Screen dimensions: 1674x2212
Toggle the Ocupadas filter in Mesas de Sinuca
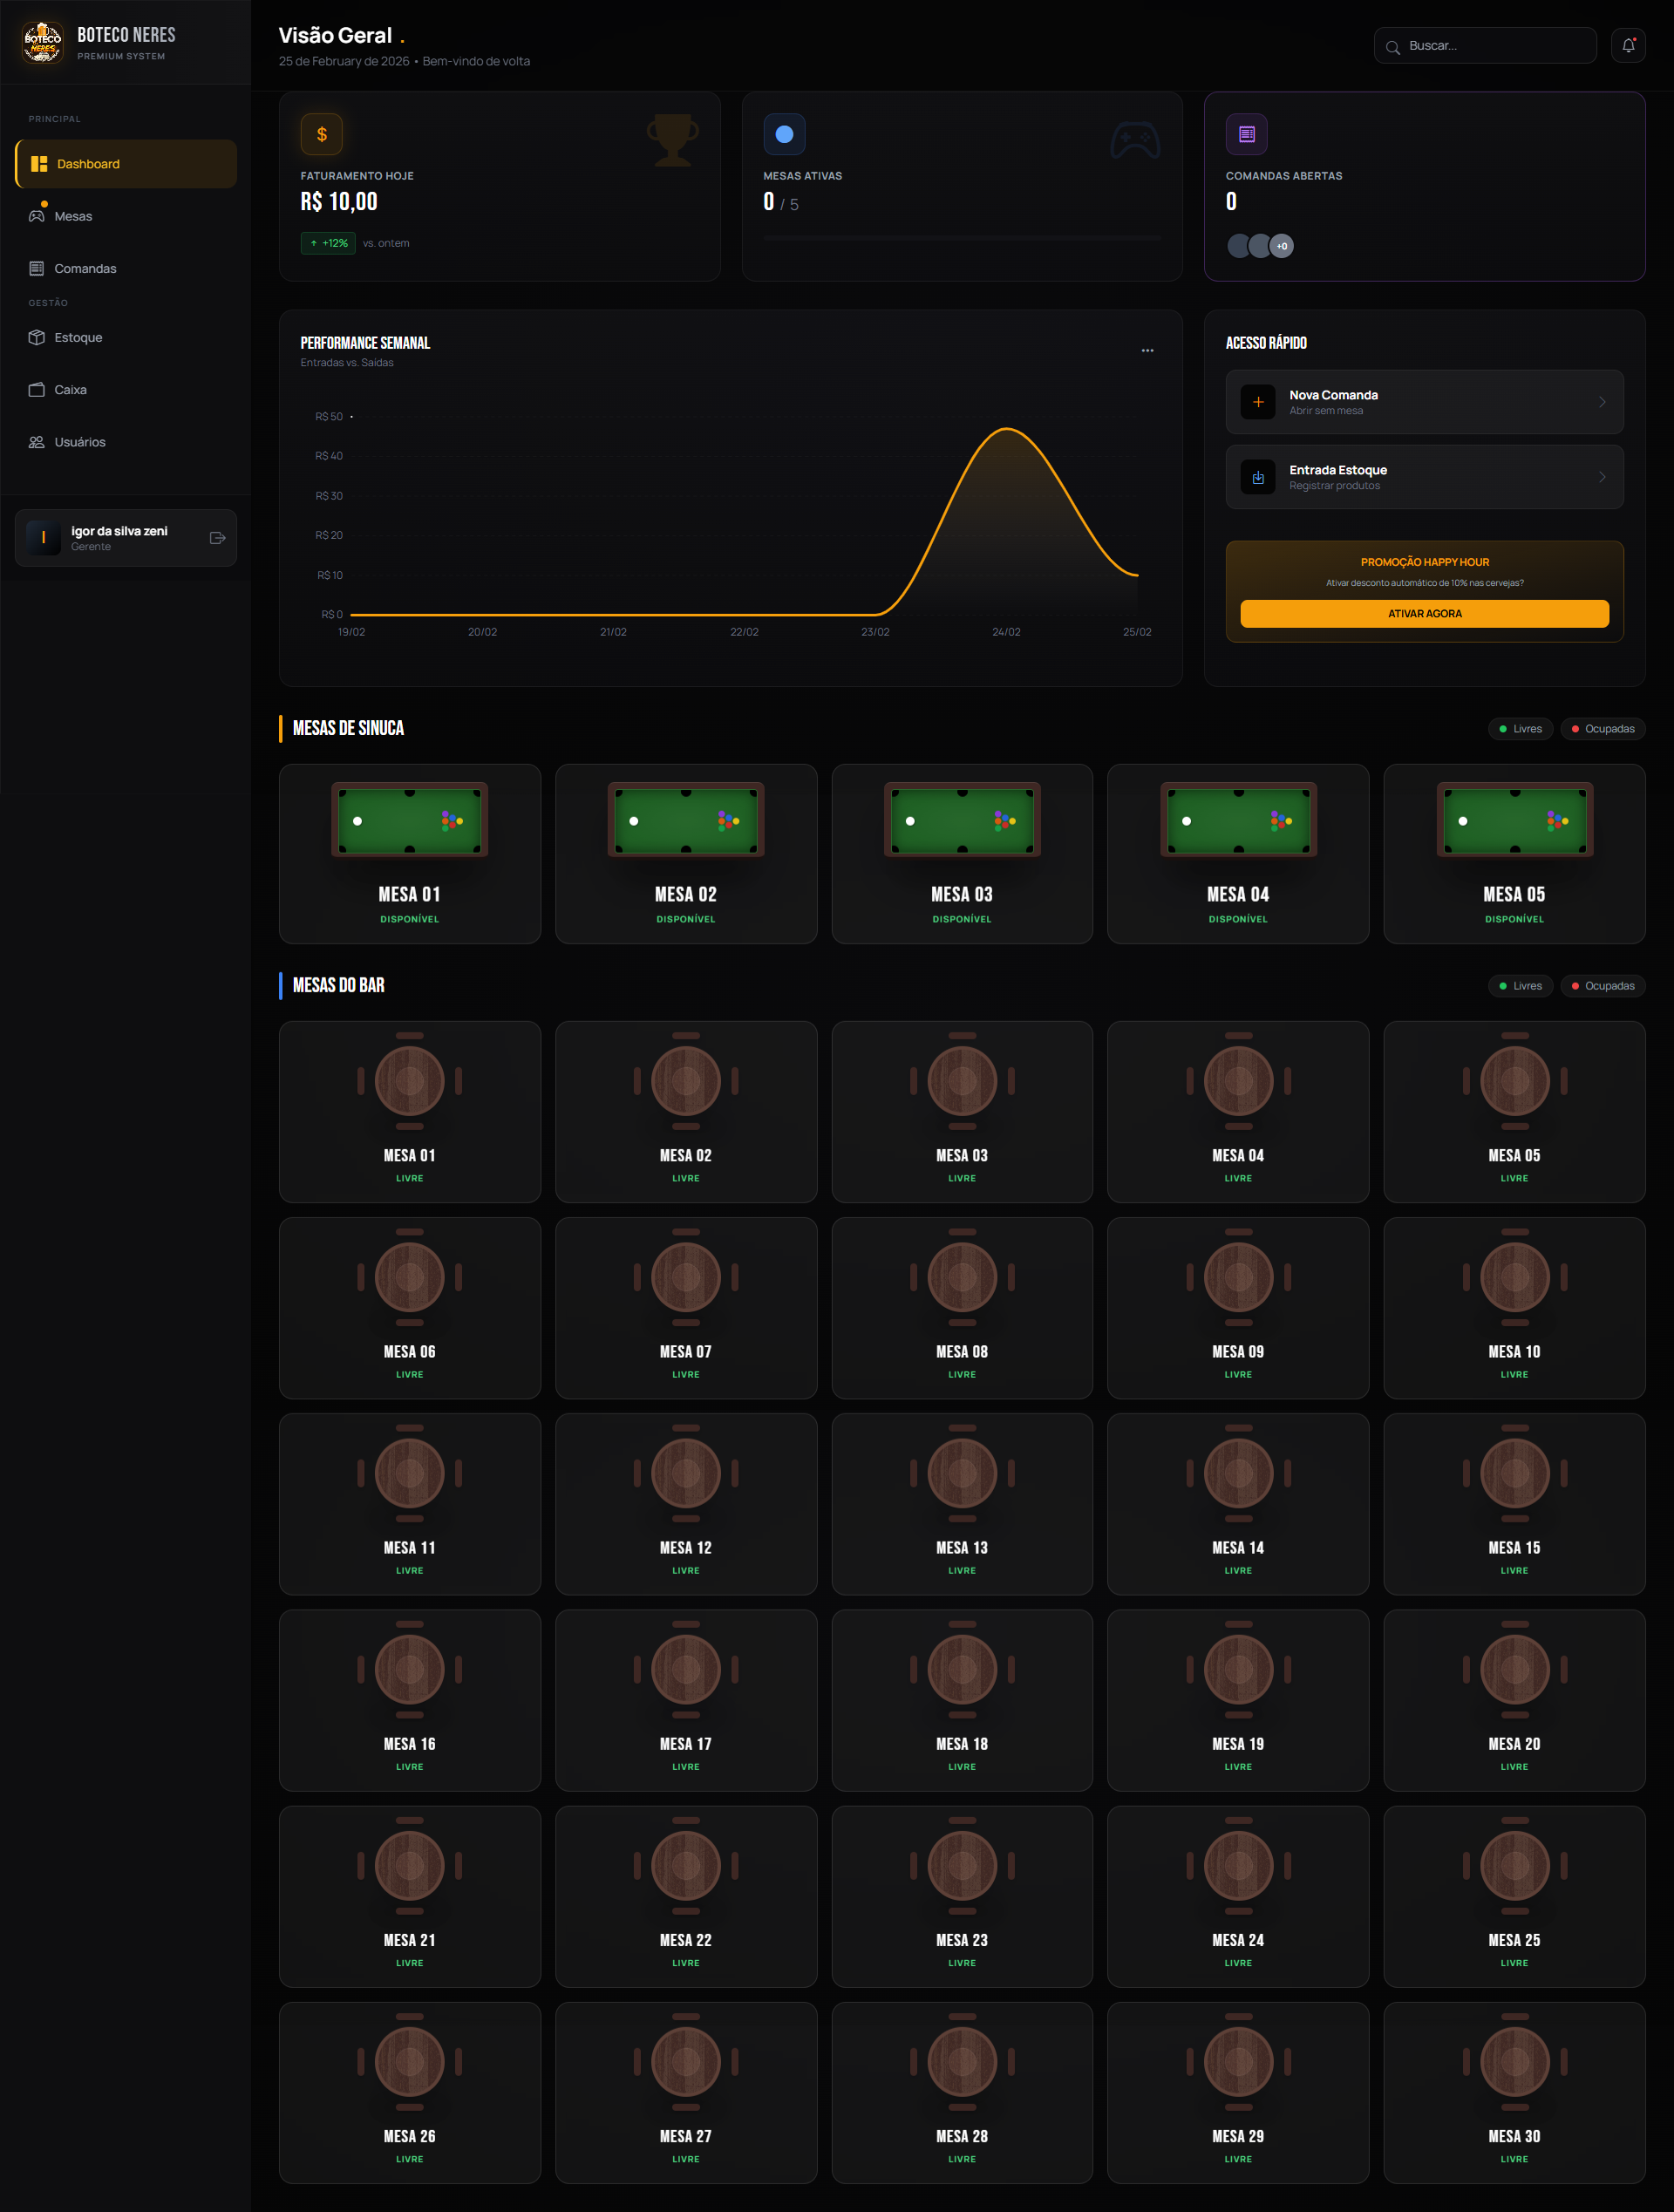coord(1602,729)
